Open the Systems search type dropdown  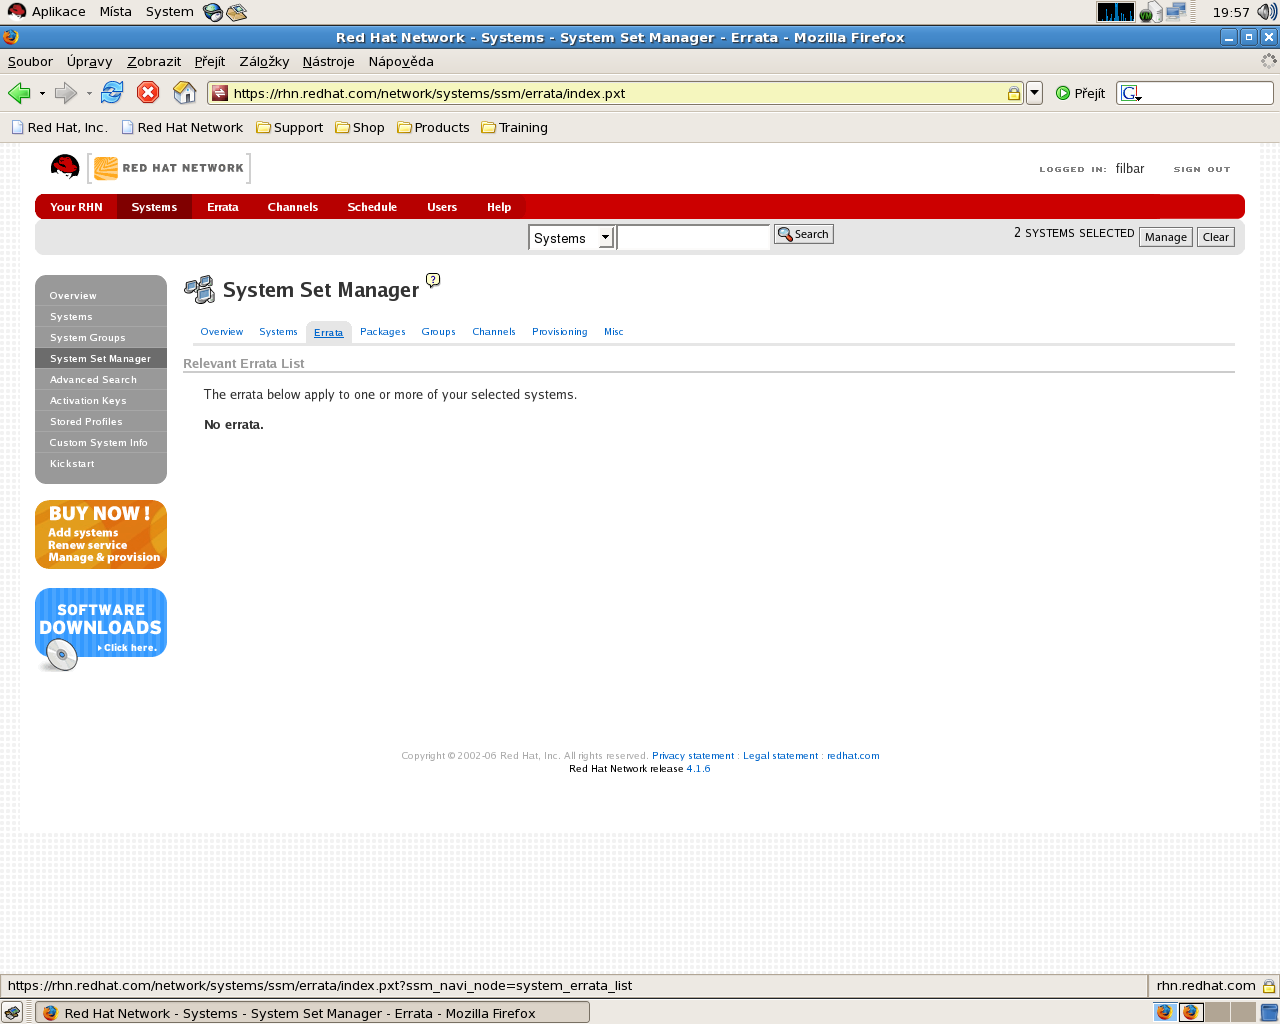coord(571,238)
